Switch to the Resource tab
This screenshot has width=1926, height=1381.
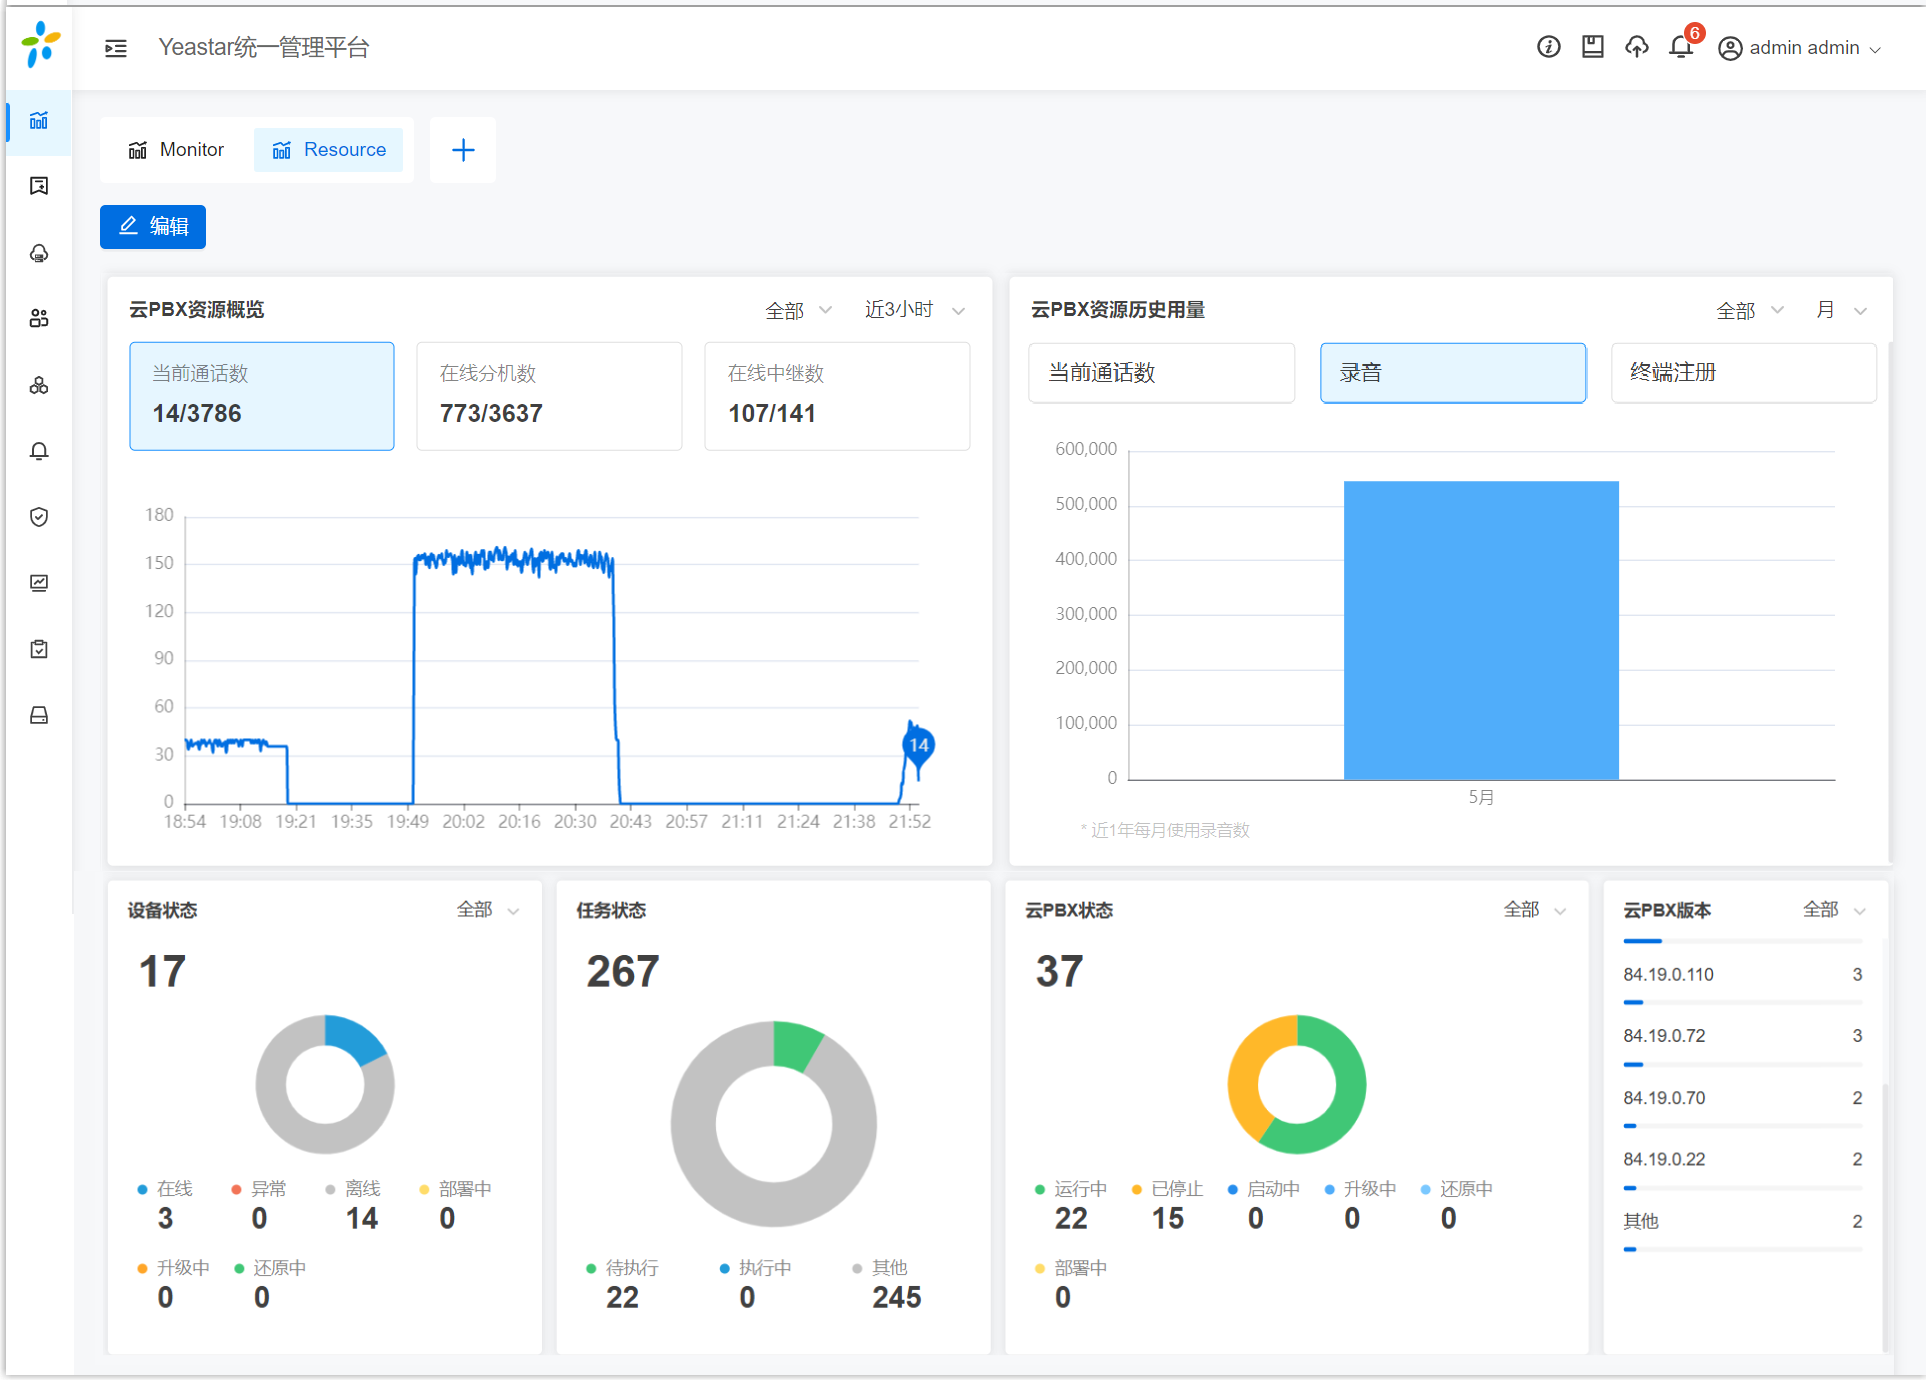(329, 150)
